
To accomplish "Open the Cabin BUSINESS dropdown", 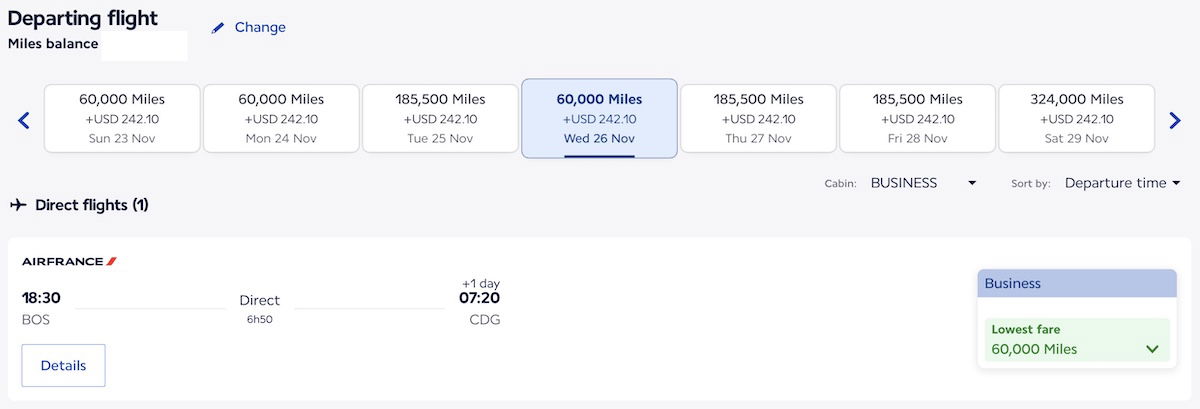I will point(922,183).
